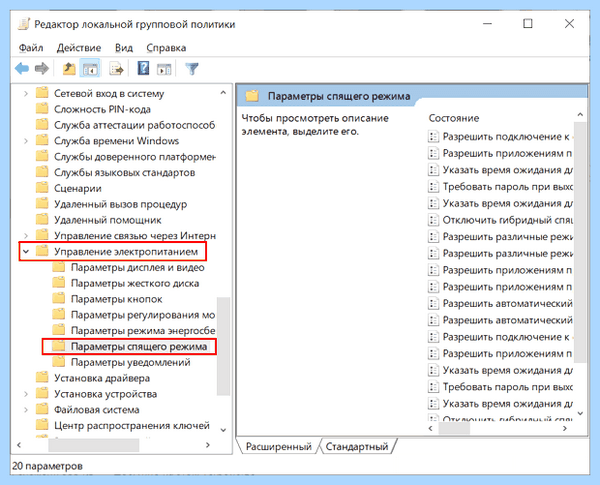Viewport: 600px width, 485px height.
Task: Click folder icon next to Параметры кнопок
Action: [59, 298]
